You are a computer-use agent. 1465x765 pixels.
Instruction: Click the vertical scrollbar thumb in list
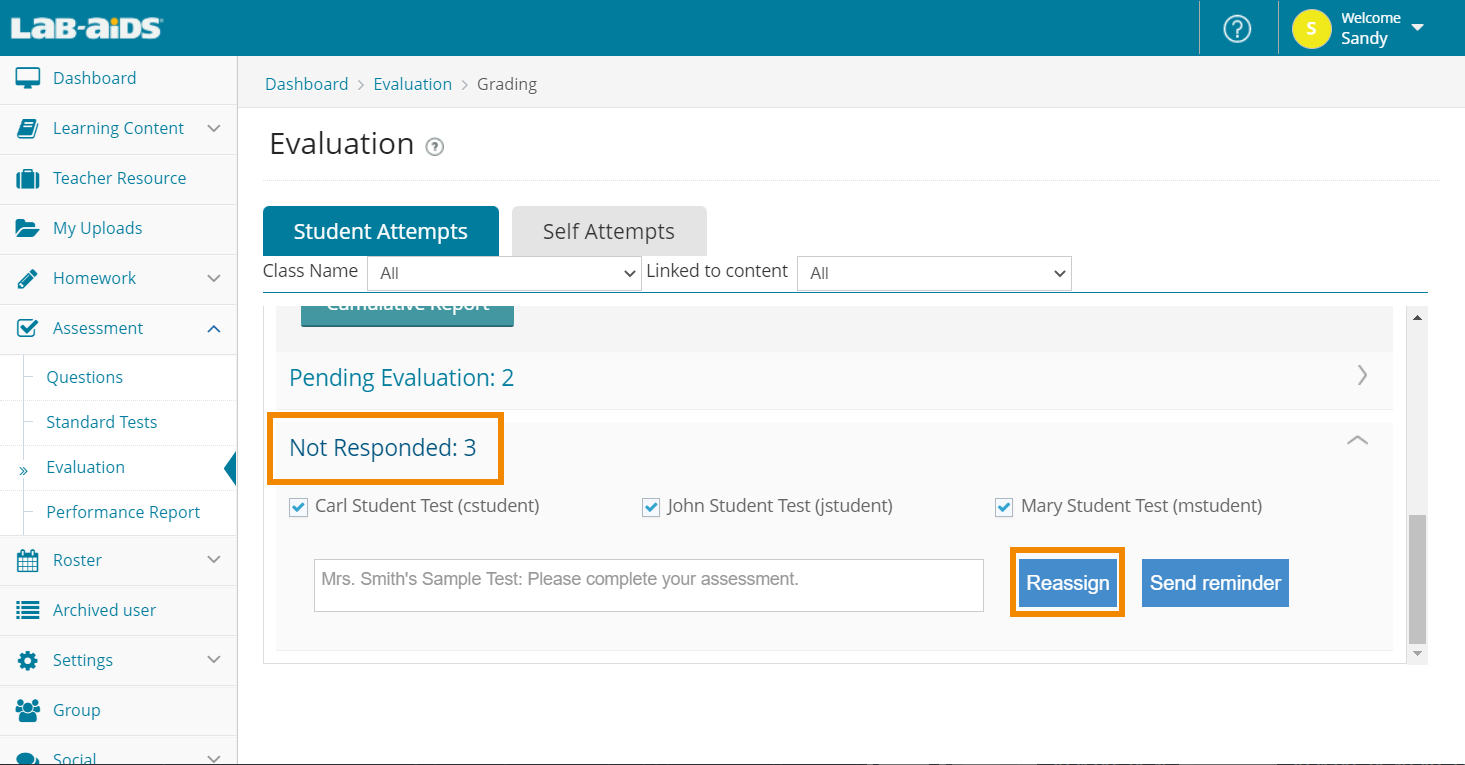tap(1417, 578)
